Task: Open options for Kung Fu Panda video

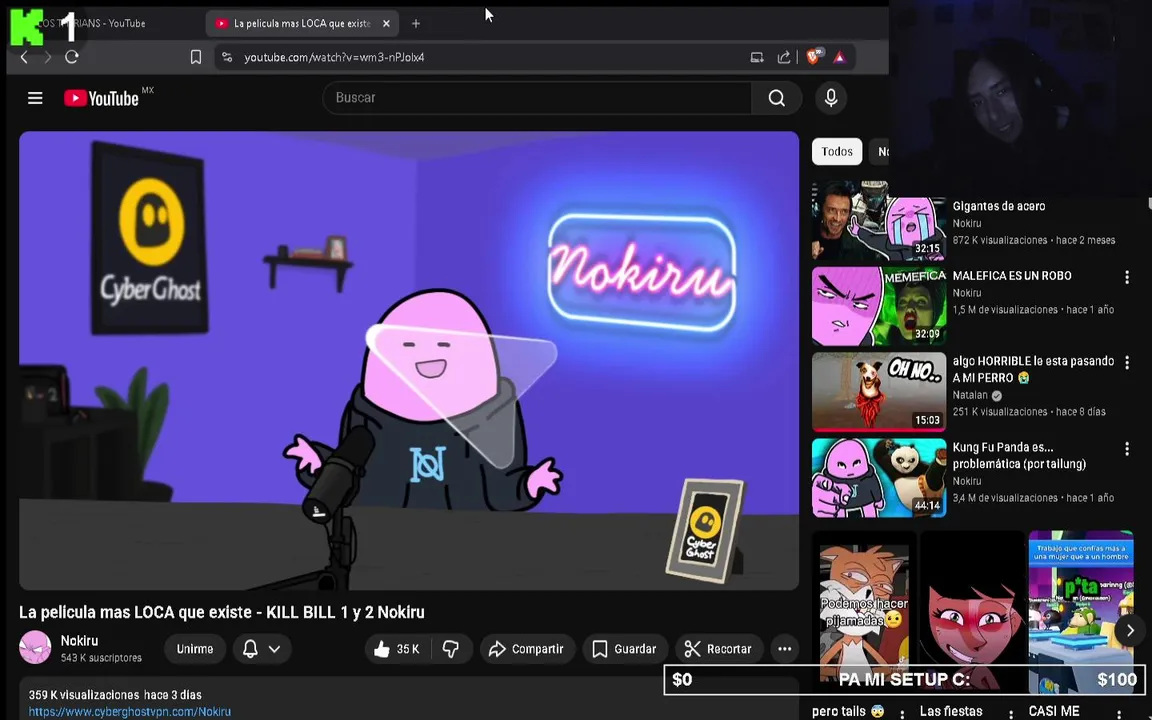Action: point(1127,448)
